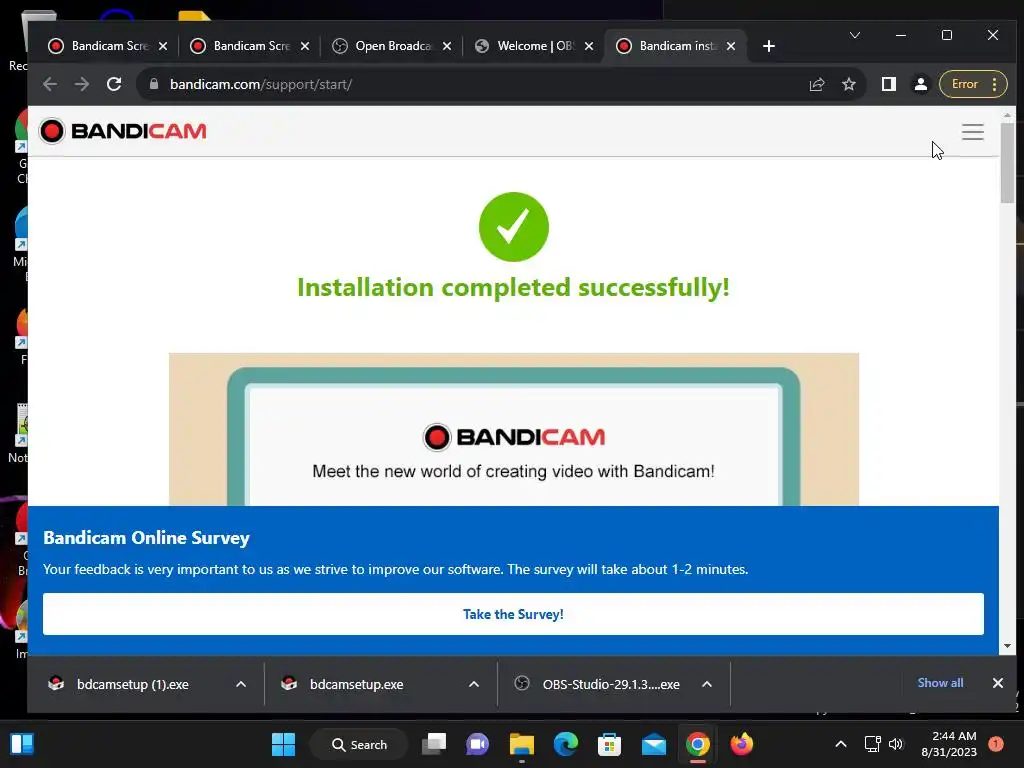Expand options for bdcamsetup.exe
The image size is (1024, 768).
tap(474, 684)
